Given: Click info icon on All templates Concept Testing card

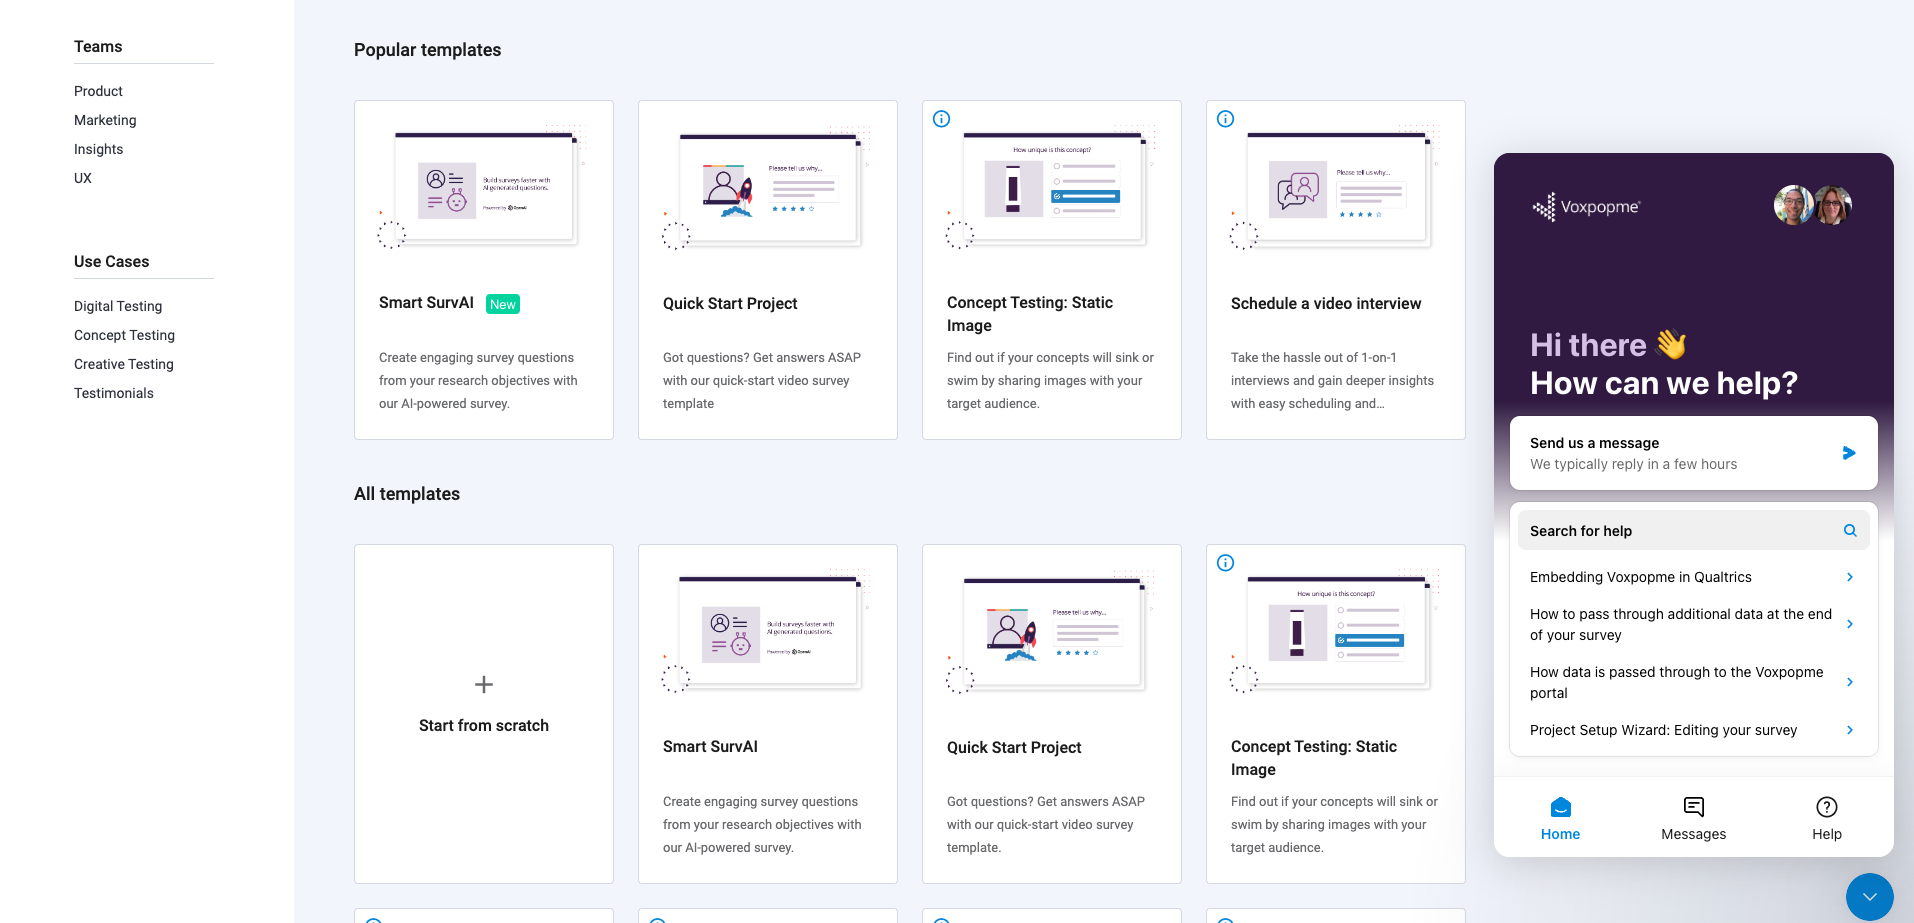Looking at the screenshot, I should click(x=1225, y=563).
